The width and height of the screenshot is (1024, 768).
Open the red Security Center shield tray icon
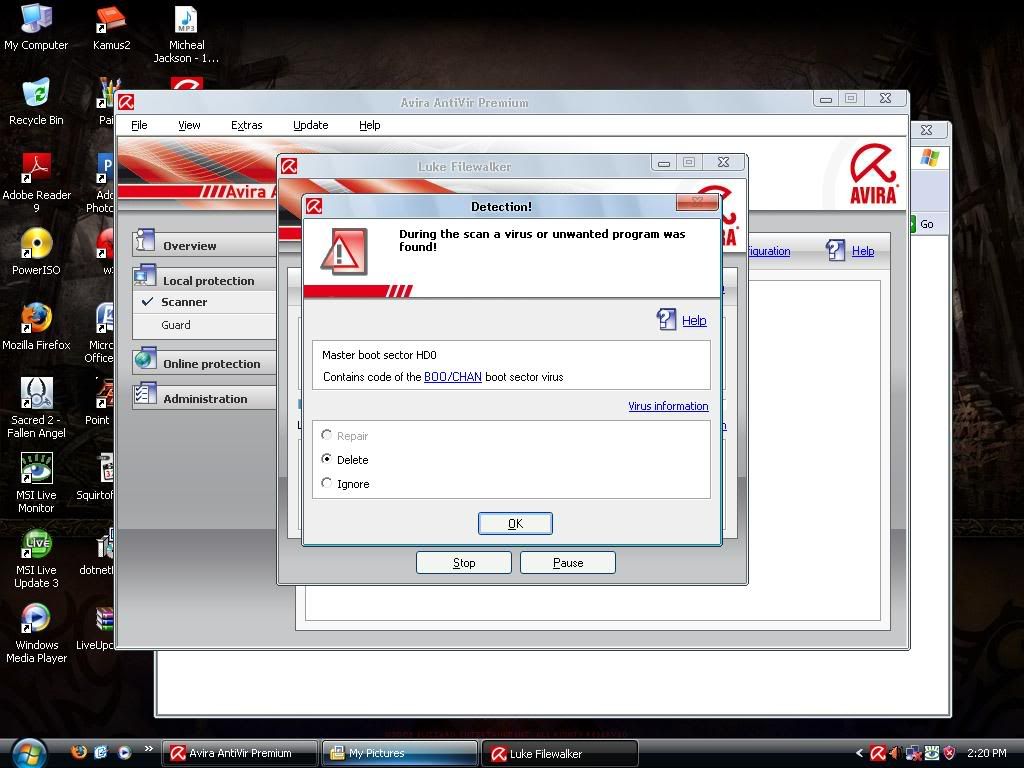950,753
